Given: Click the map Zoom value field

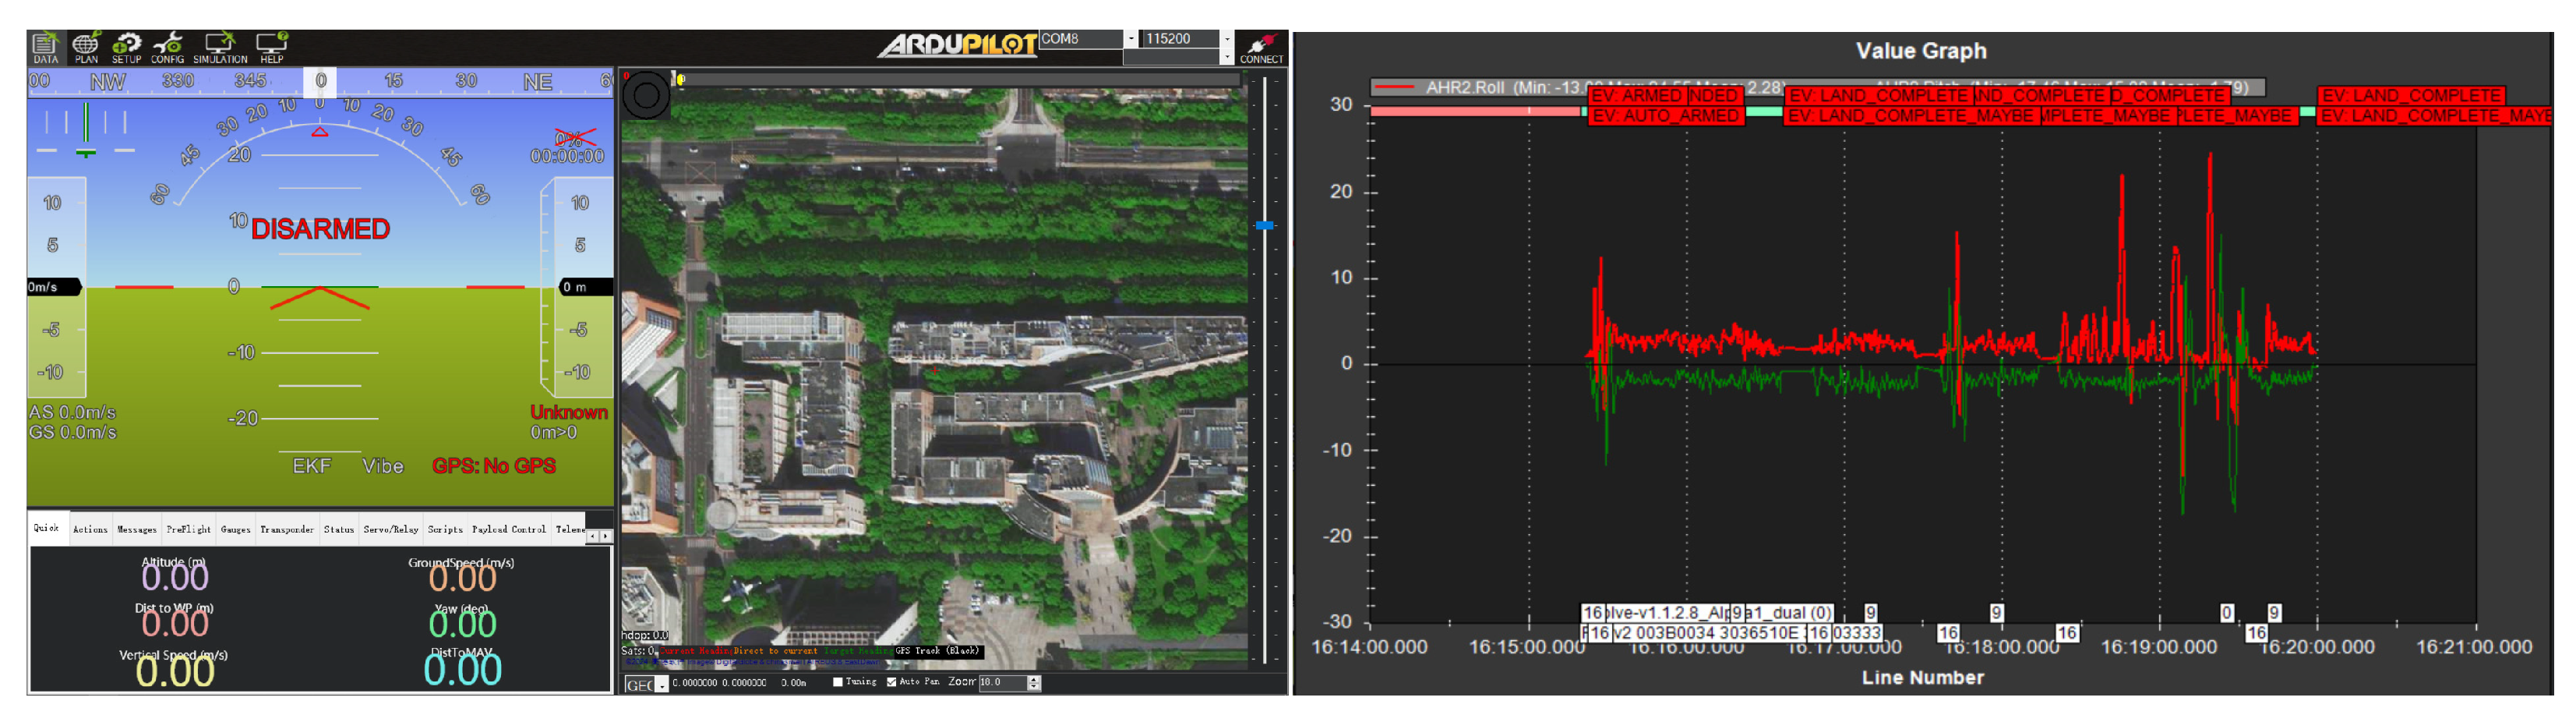Looking at the screenshot, I should click(1002, 682).
